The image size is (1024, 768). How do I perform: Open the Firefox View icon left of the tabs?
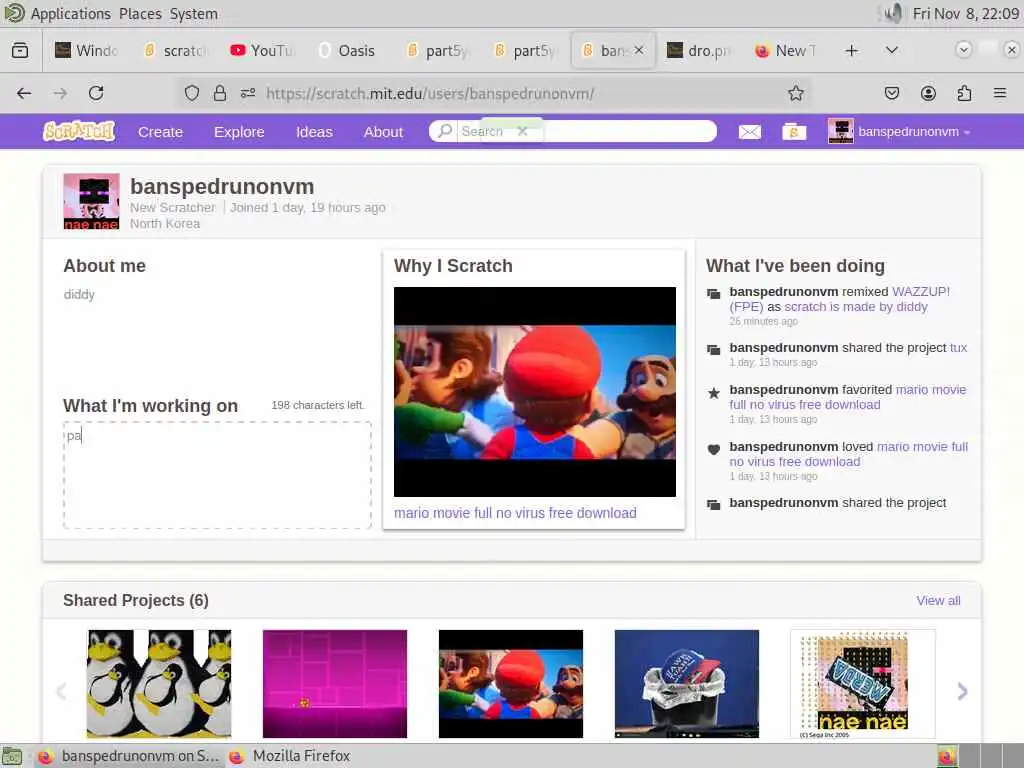click(x=20, y=50)
